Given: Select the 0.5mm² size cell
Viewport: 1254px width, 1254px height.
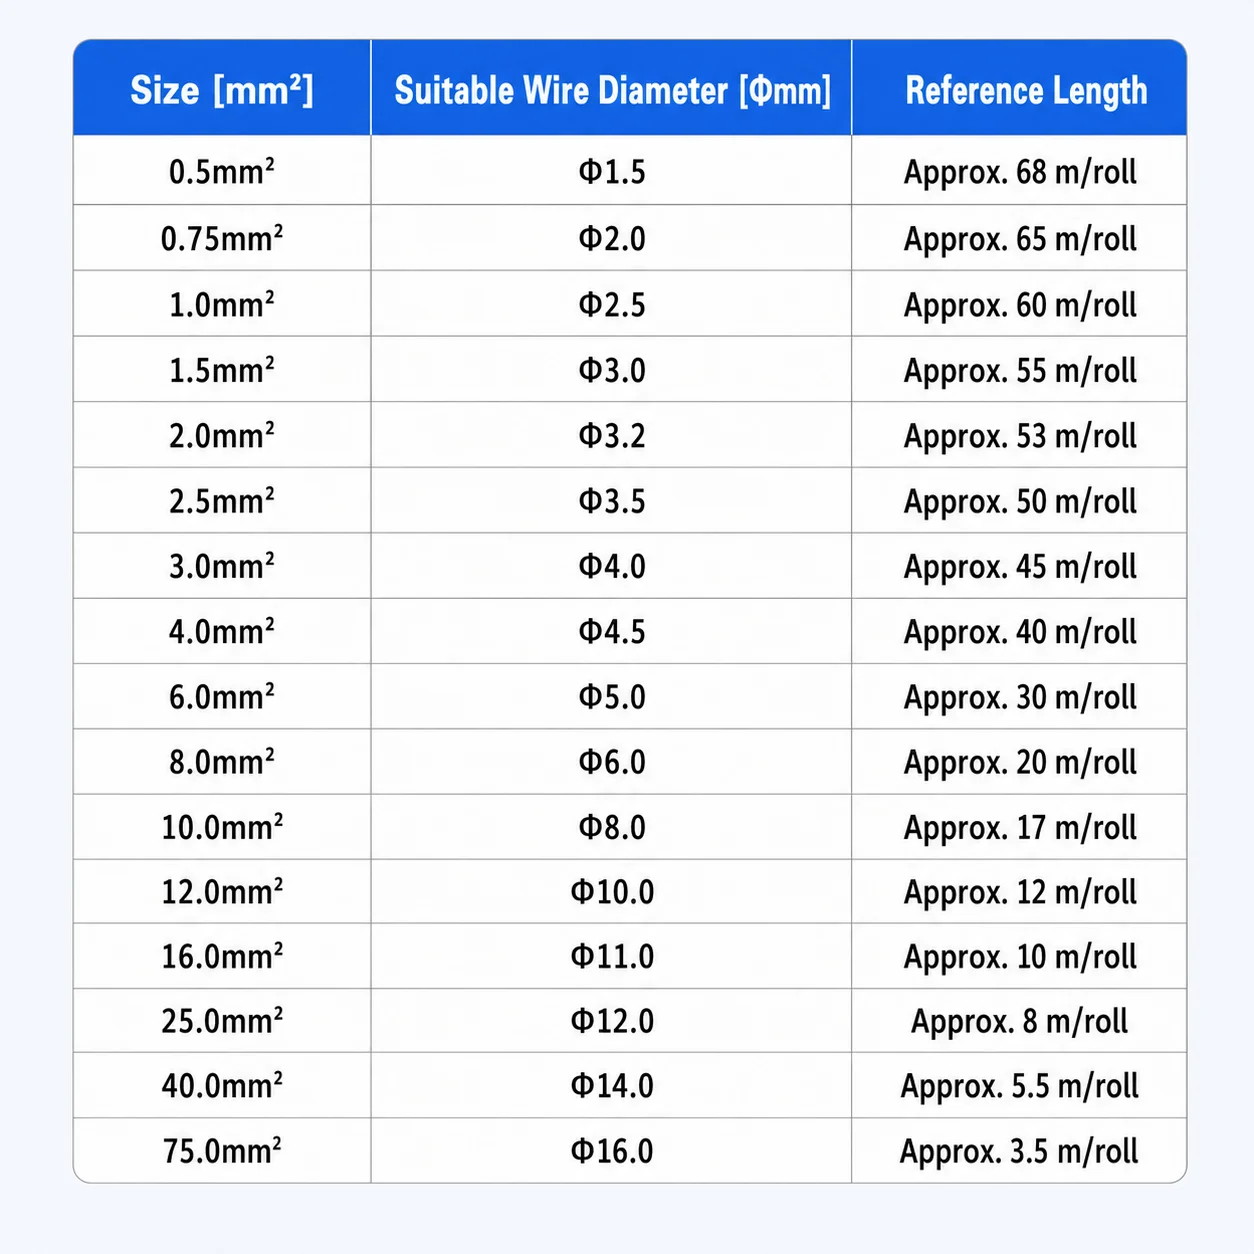Looking at the screenshot, I should pos(222,171).
